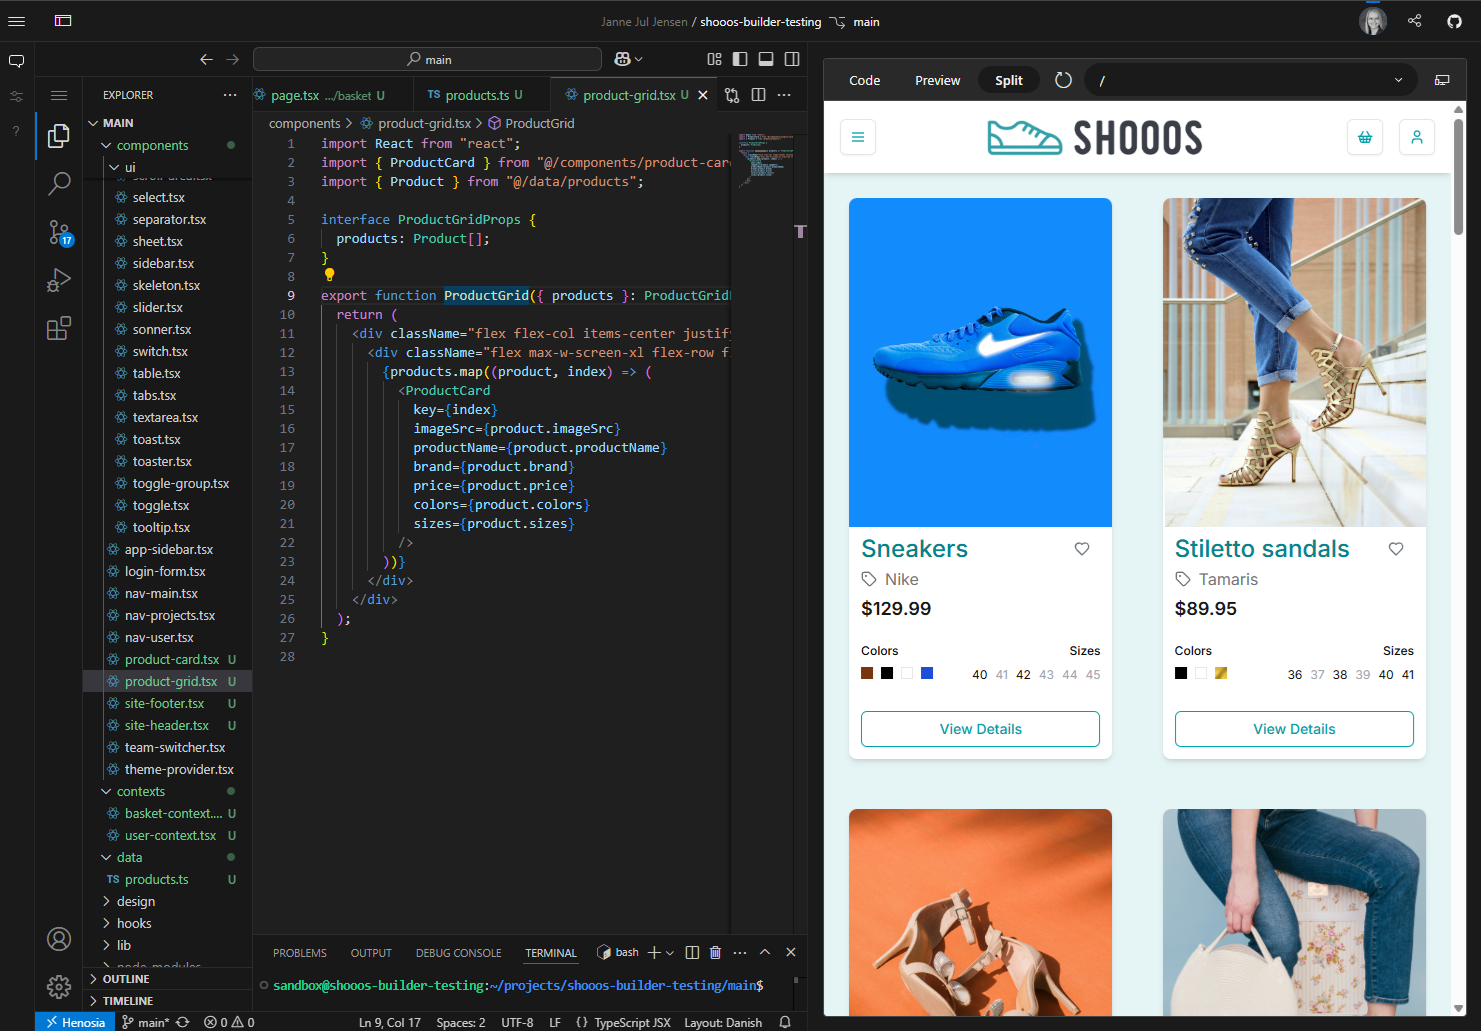Add Sneakers to favorites with heart
This screenshot has height=1031, width=1481.
click(1082, 549)
